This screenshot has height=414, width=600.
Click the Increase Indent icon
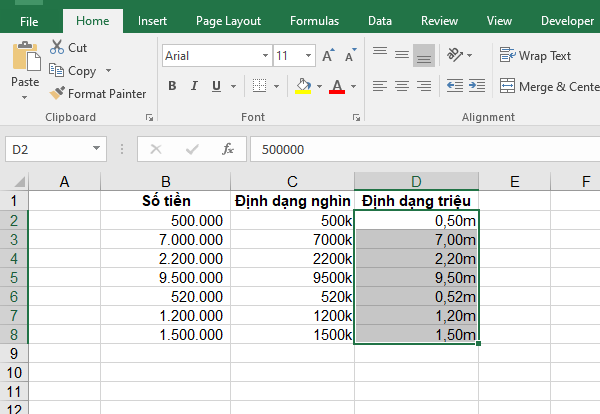(x=478, y=86)
